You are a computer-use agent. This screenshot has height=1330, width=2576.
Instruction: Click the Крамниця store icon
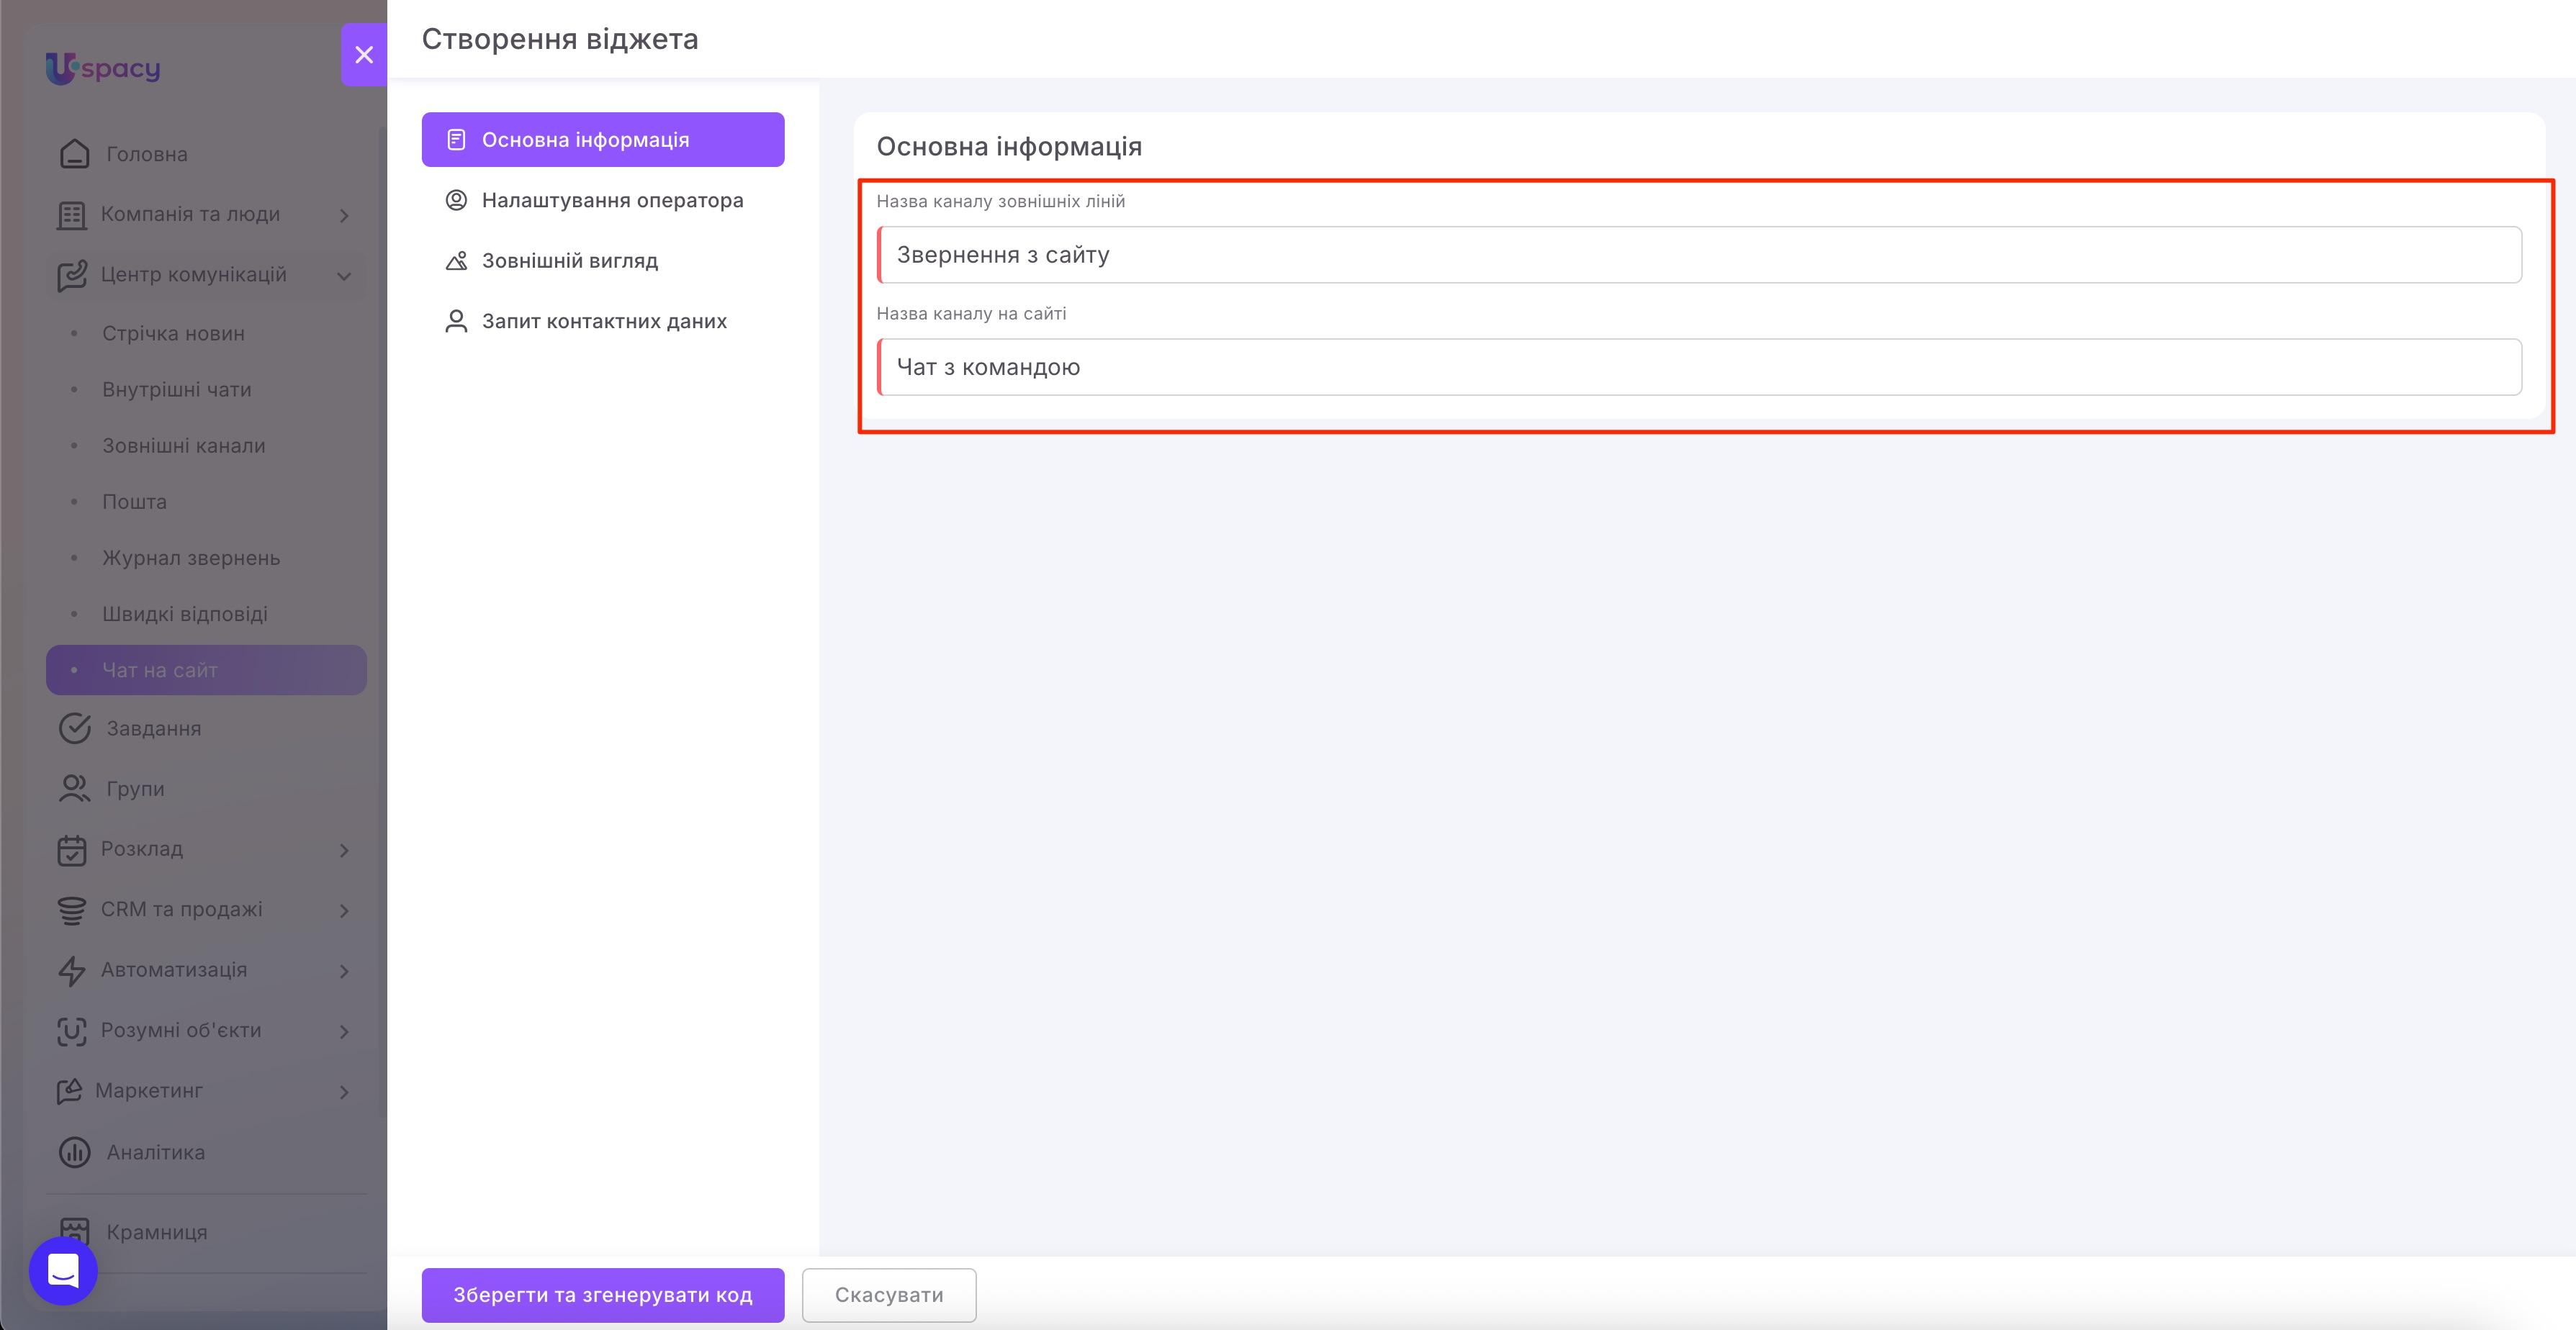pos(74,1230)
